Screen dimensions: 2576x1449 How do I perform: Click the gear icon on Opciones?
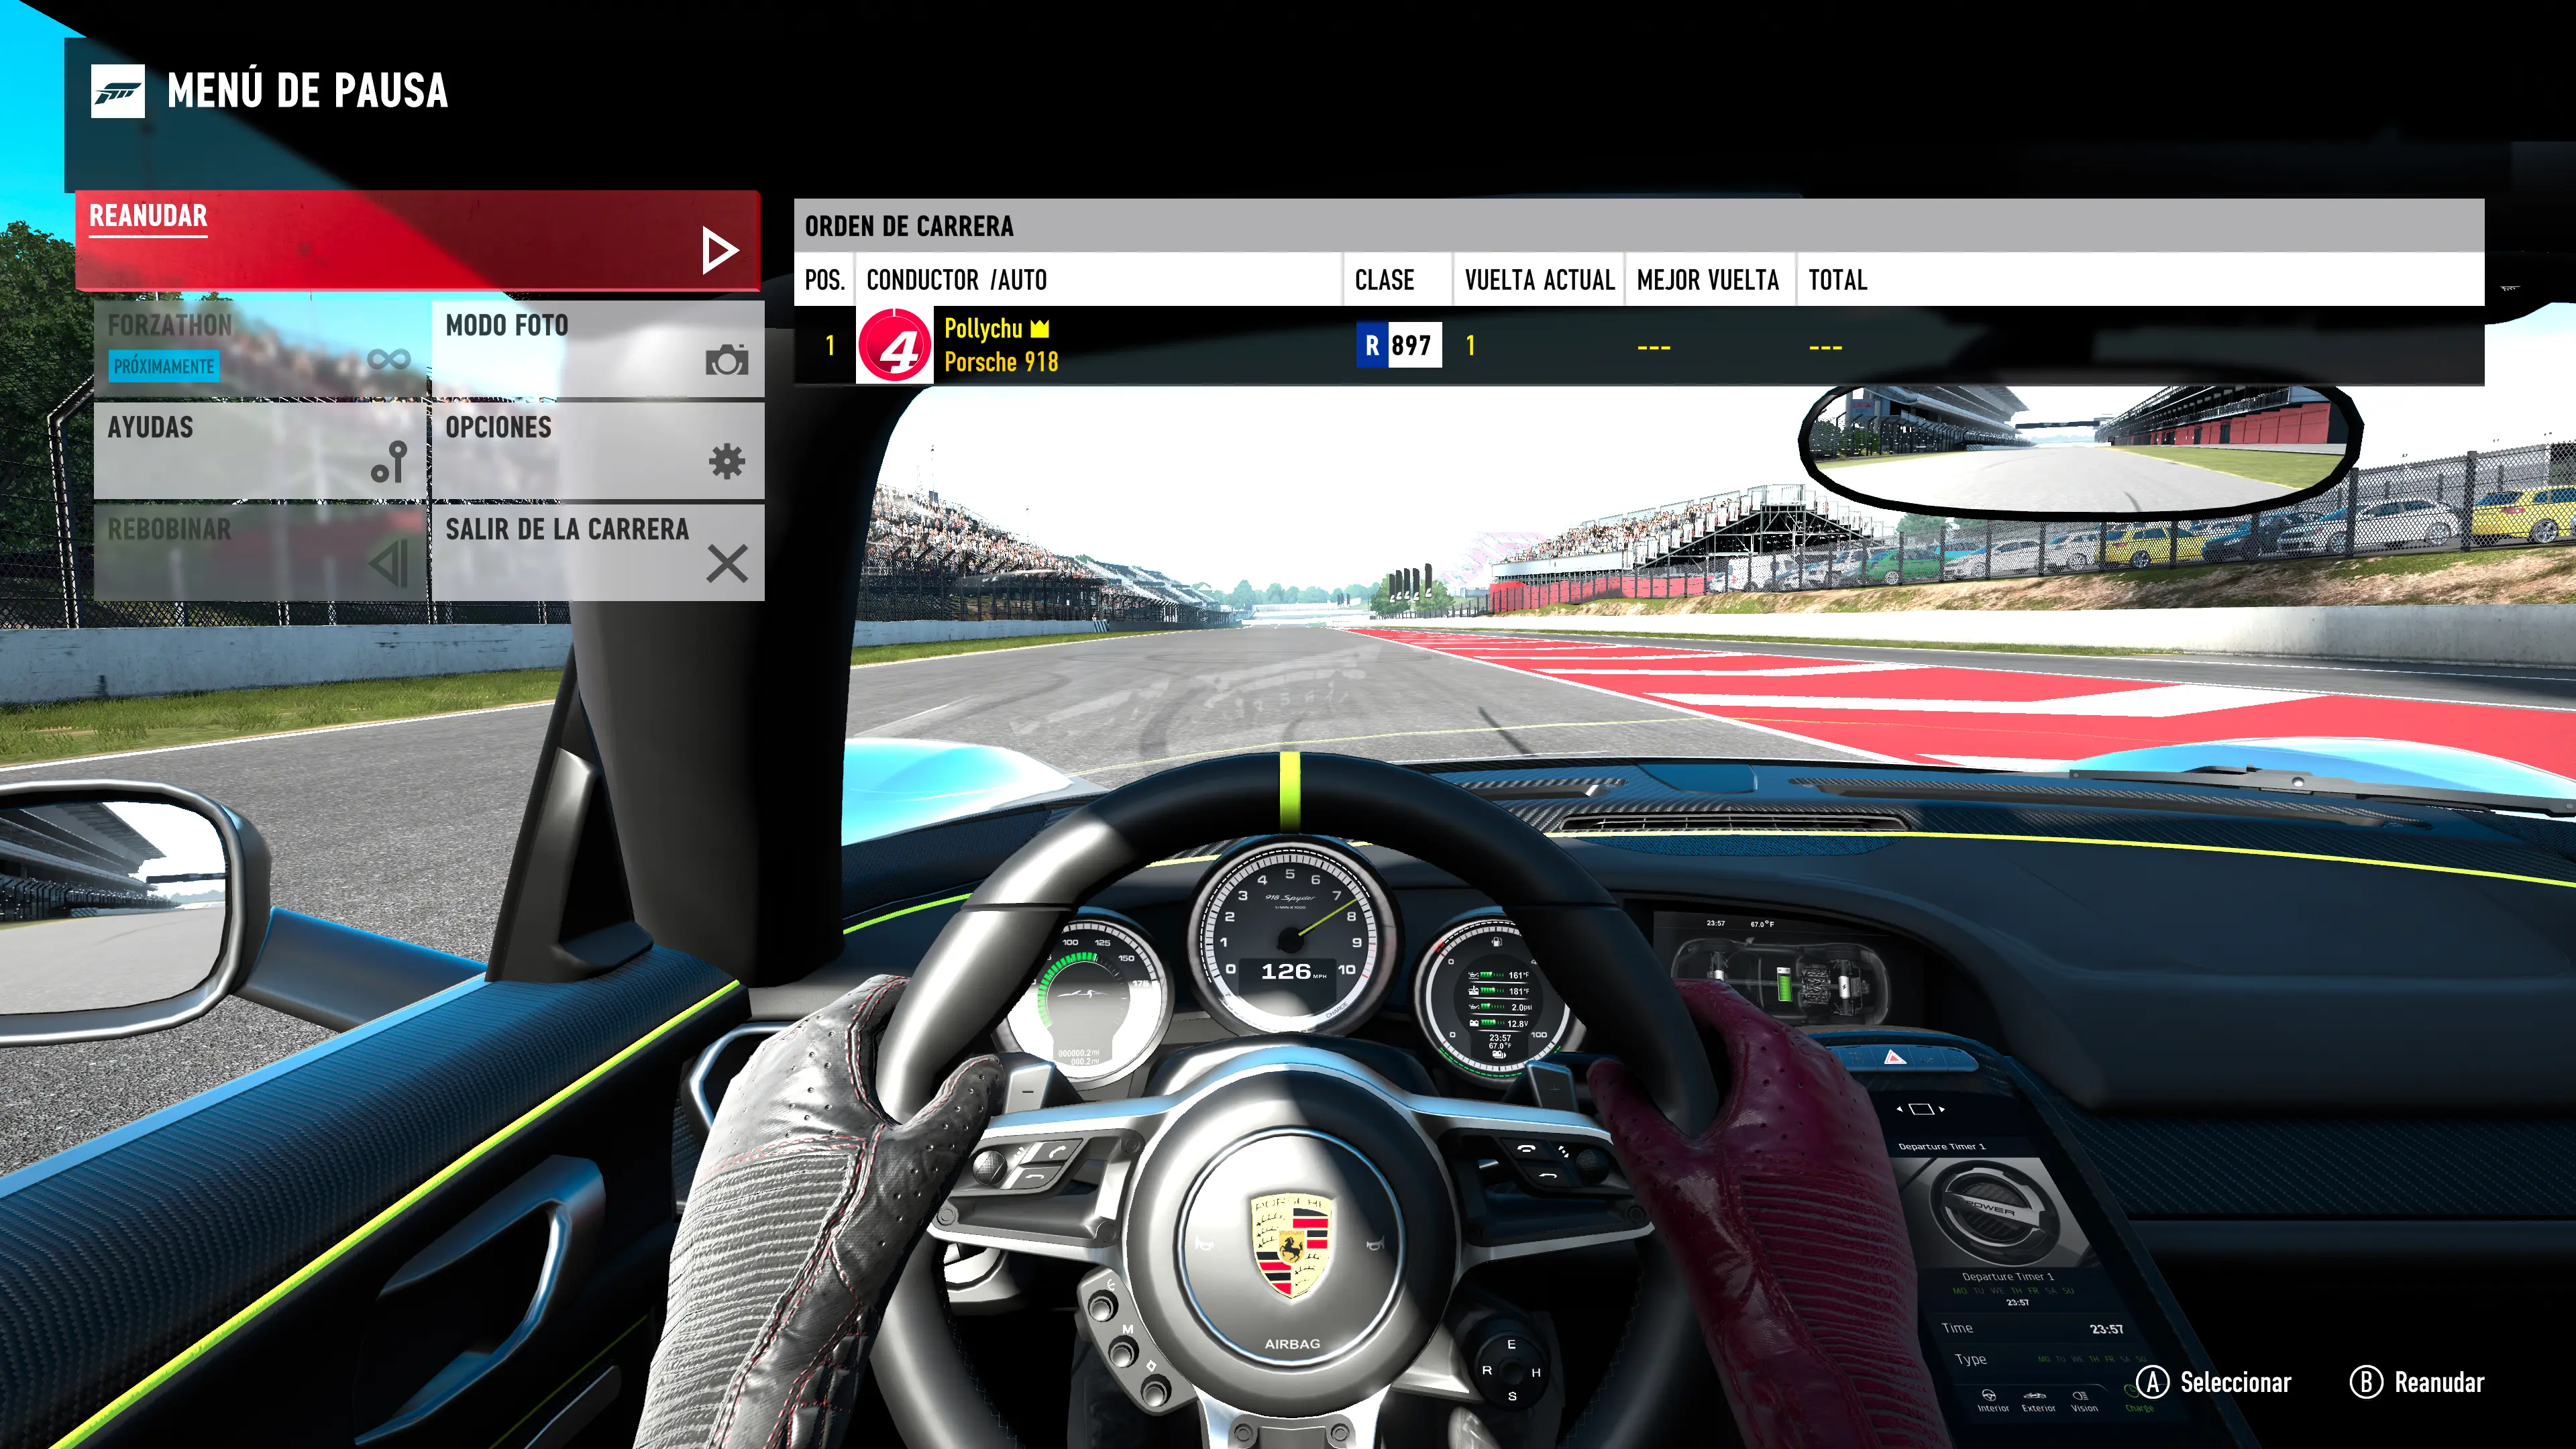click(727, 461)
